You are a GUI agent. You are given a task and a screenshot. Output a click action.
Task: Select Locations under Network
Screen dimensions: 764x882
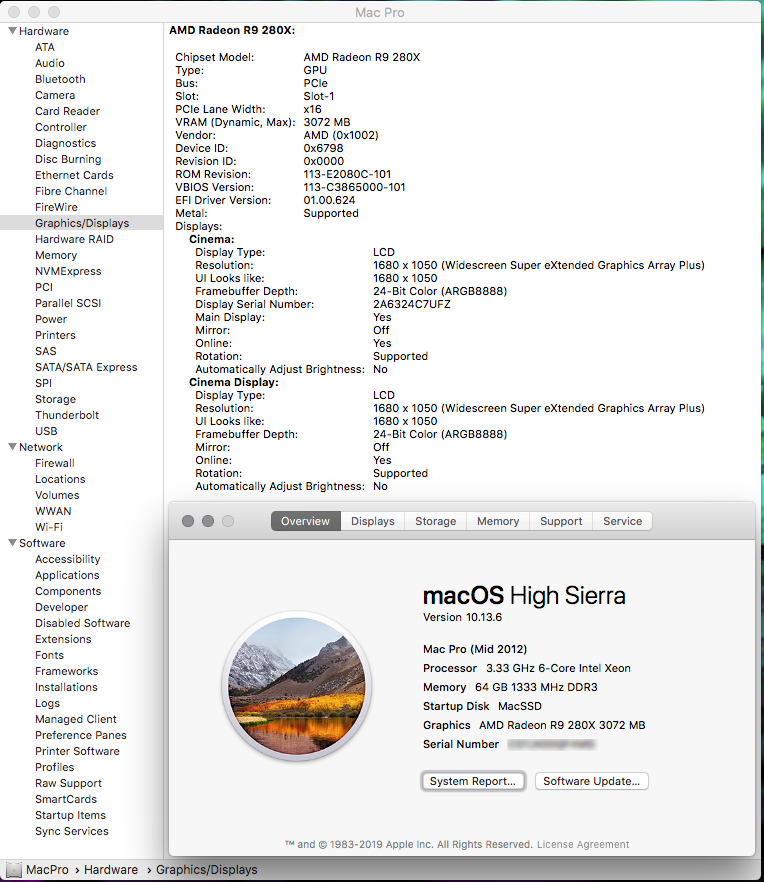[x=60, y=479]
